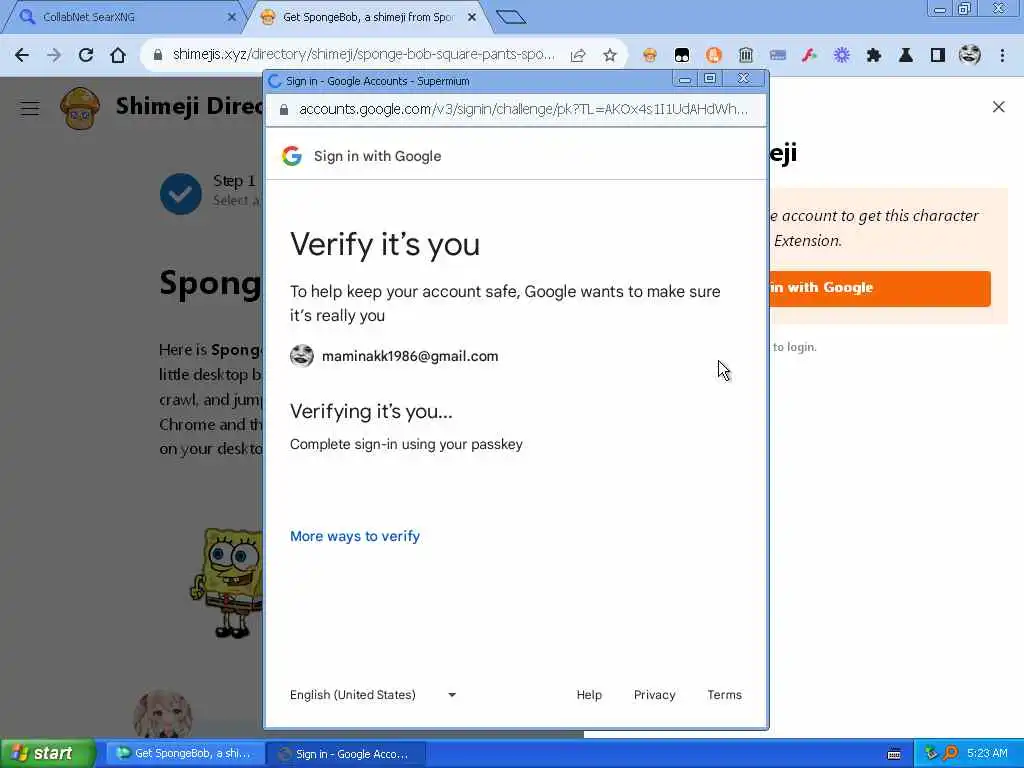This screenshot has height=768, width=1024.
Task: Click the main browser address bar URL
Action: point(363,55)
